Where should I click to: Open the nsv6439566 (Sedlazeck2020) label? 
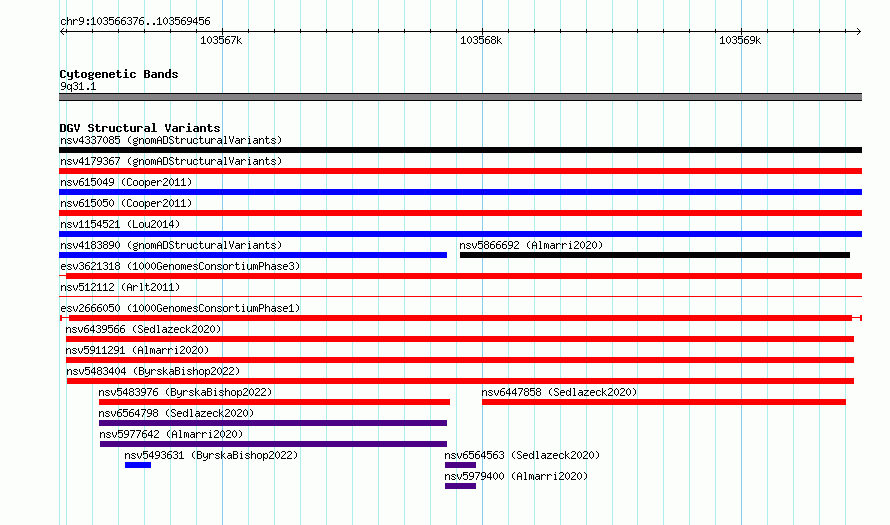coord(143,329)
